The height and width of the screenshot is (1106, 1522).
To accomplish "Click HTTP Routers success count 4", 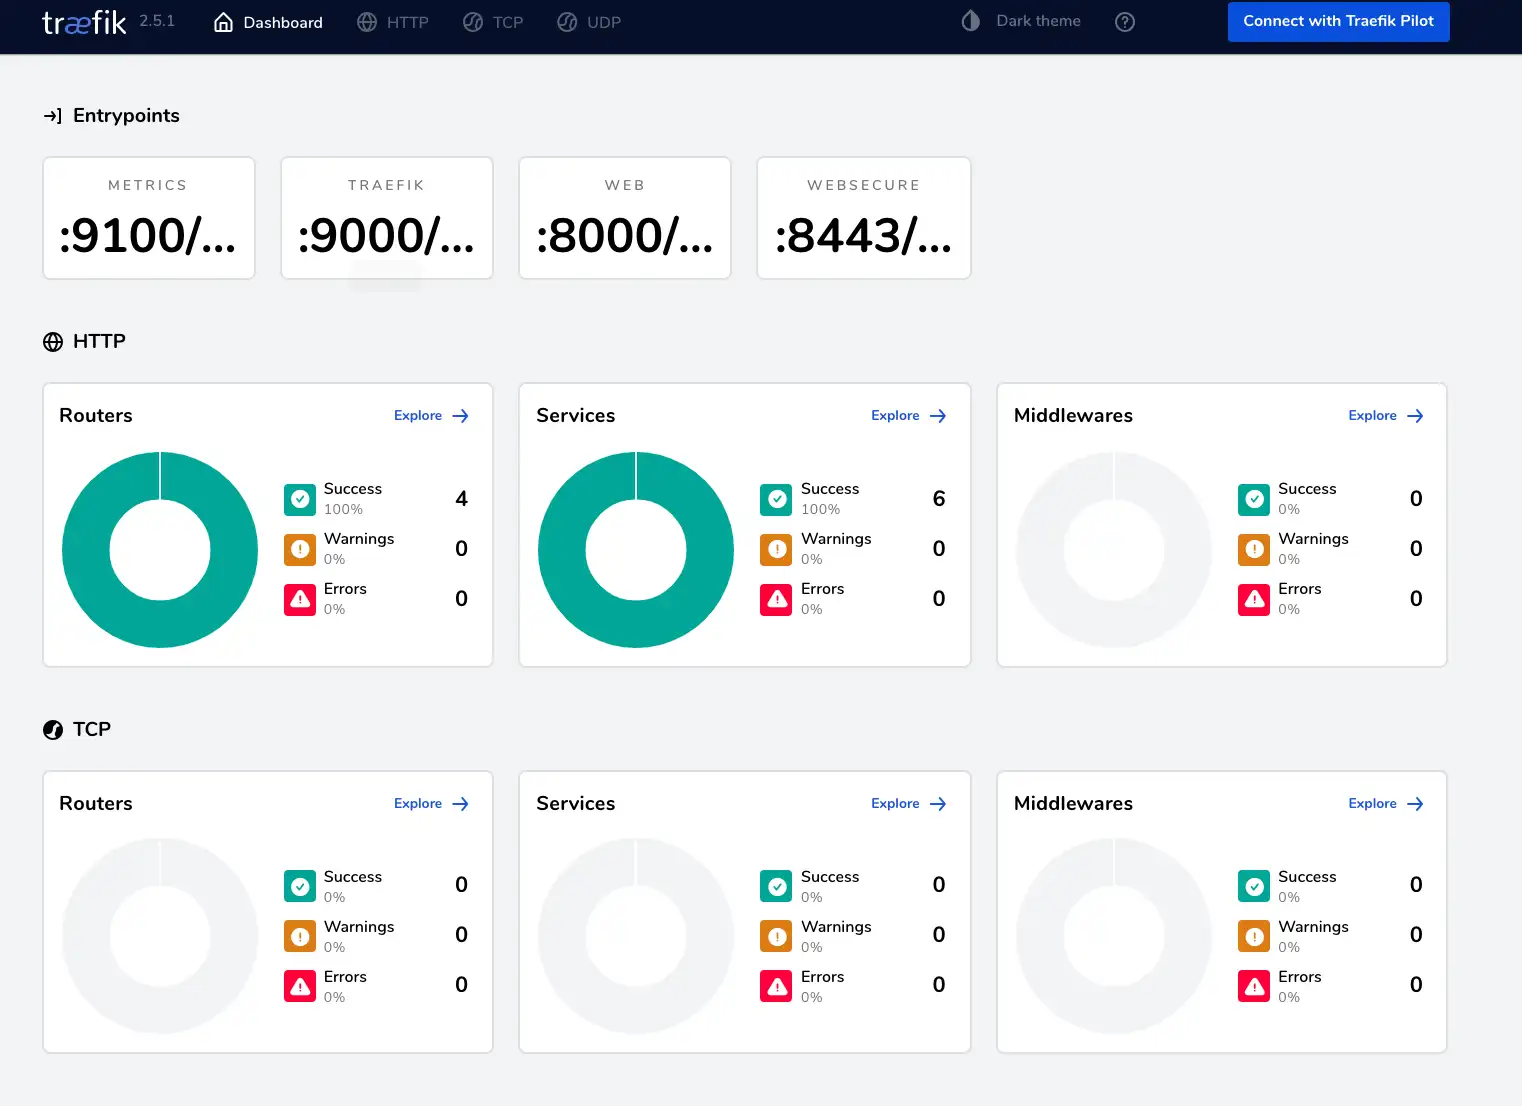I will pos(461,499).
